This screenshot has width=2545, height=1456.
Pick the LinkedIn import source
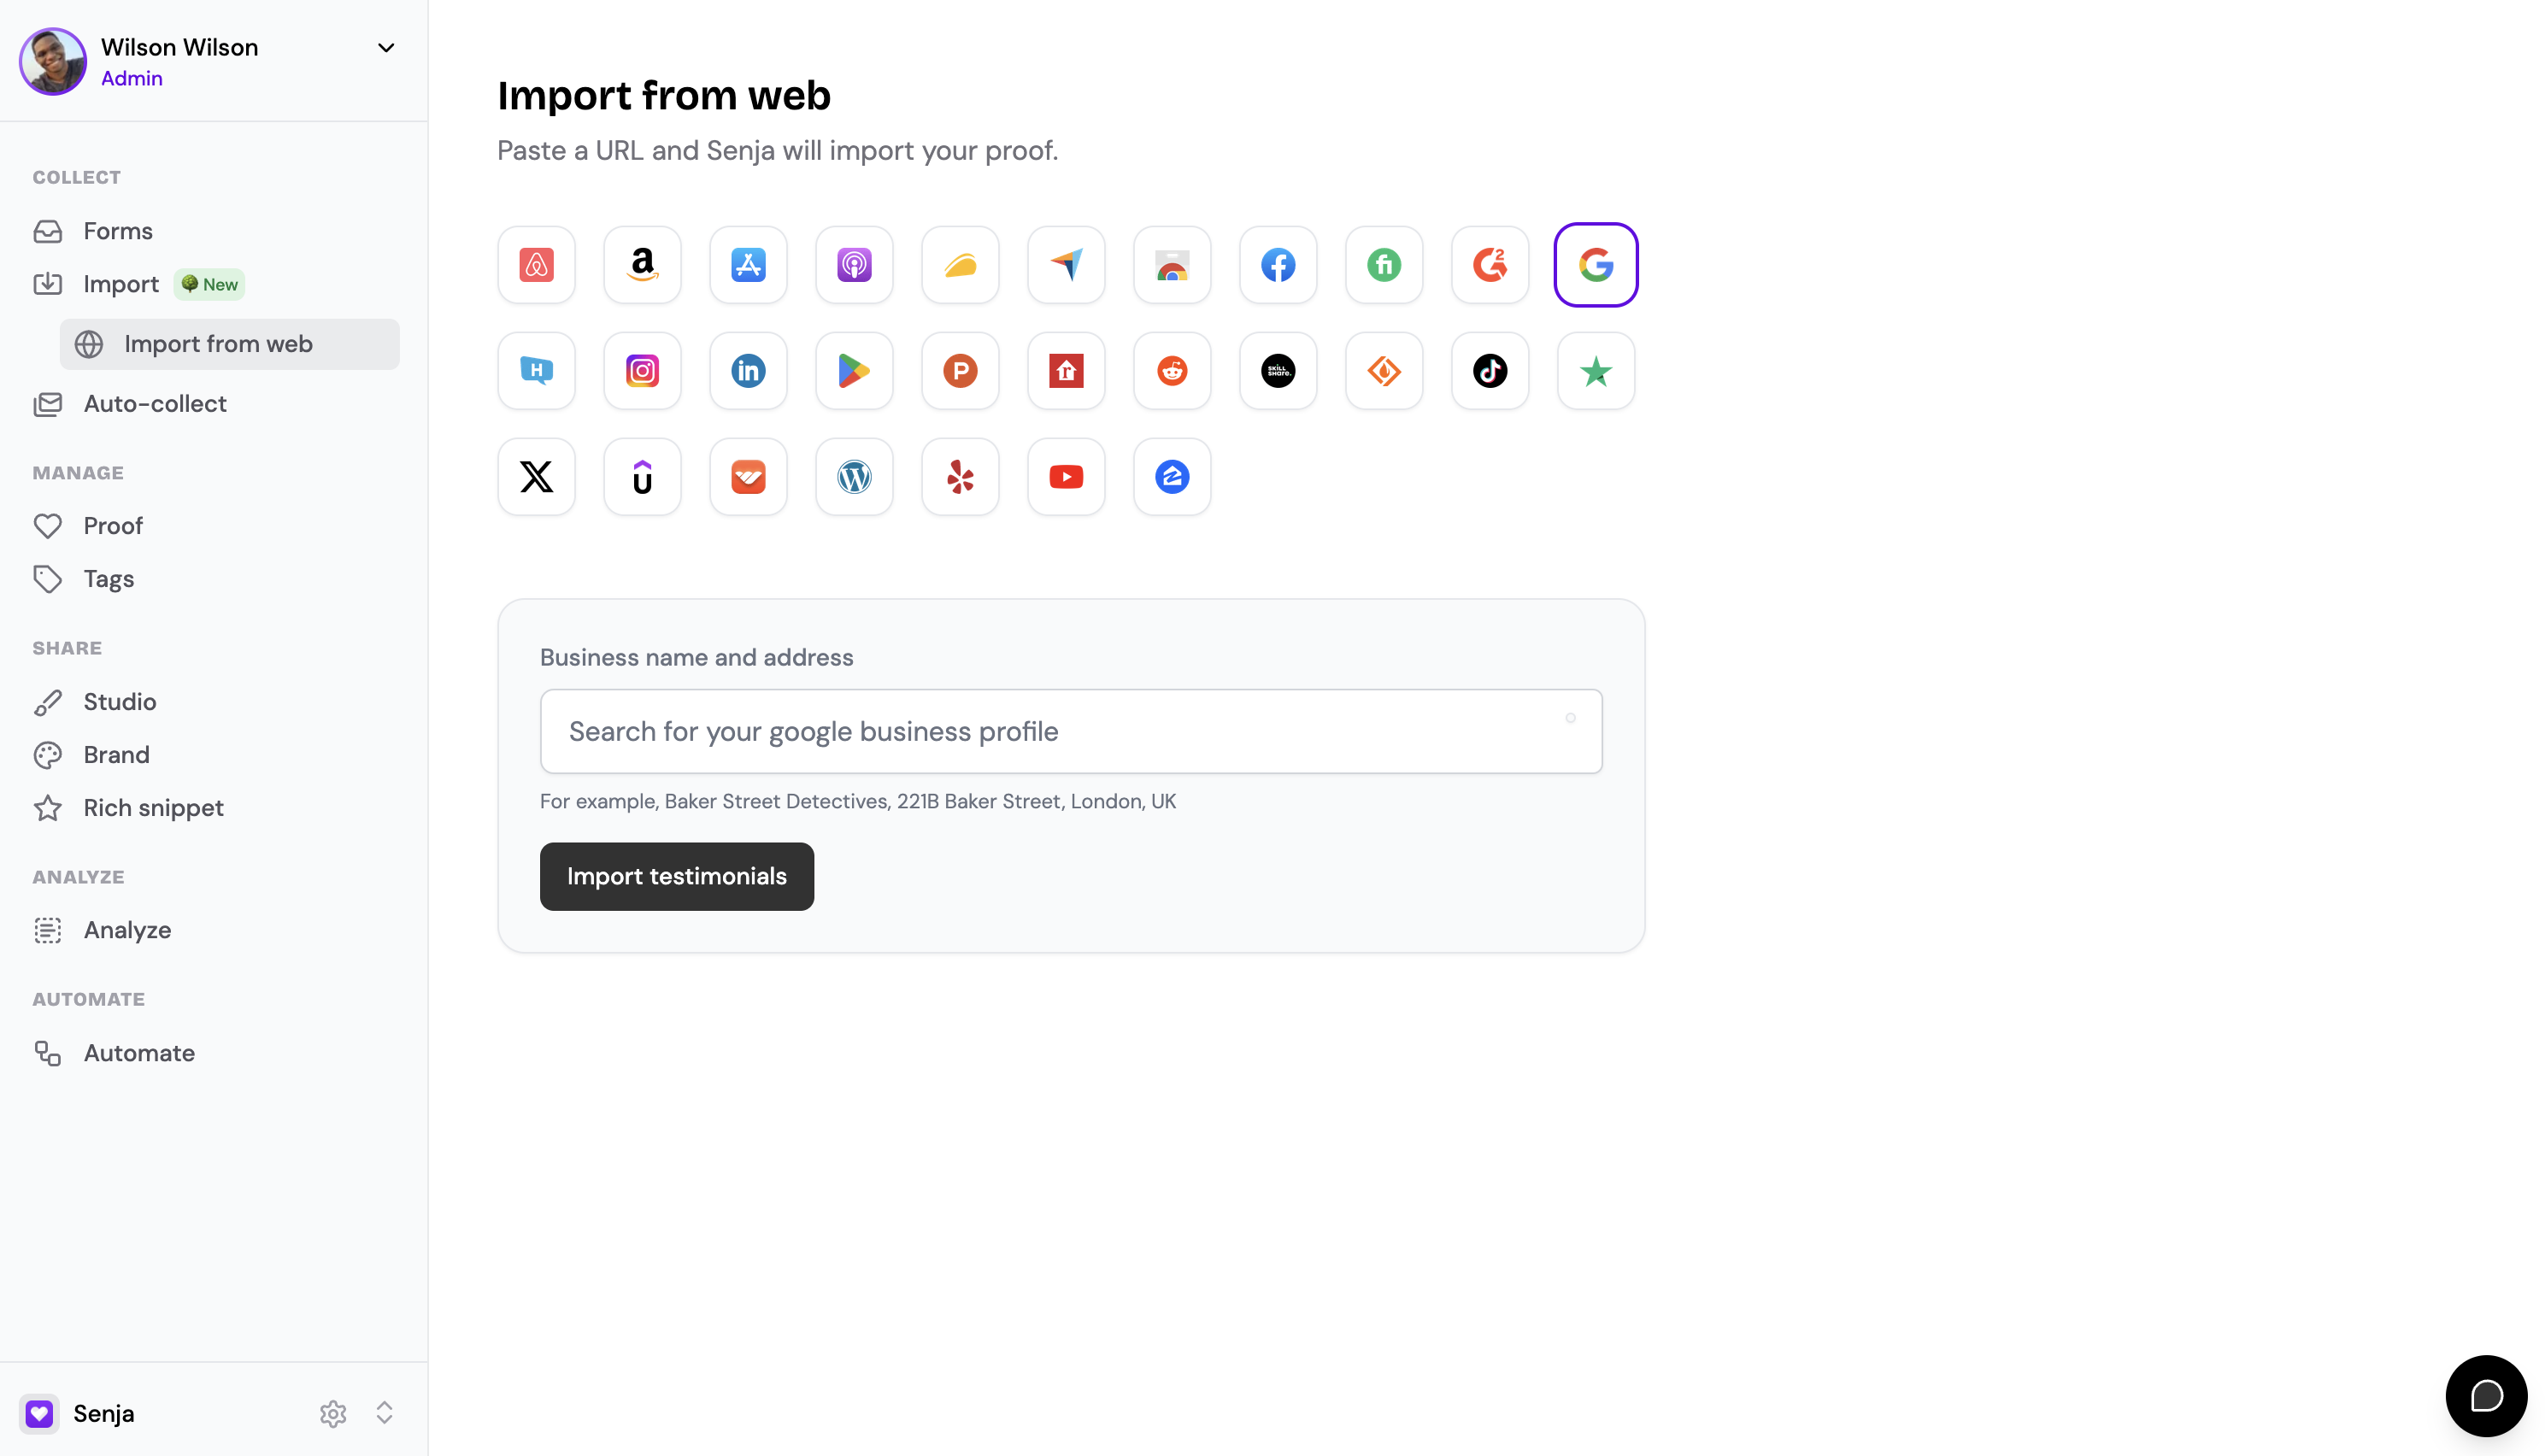pyautogui.click(x=748, y=371)
